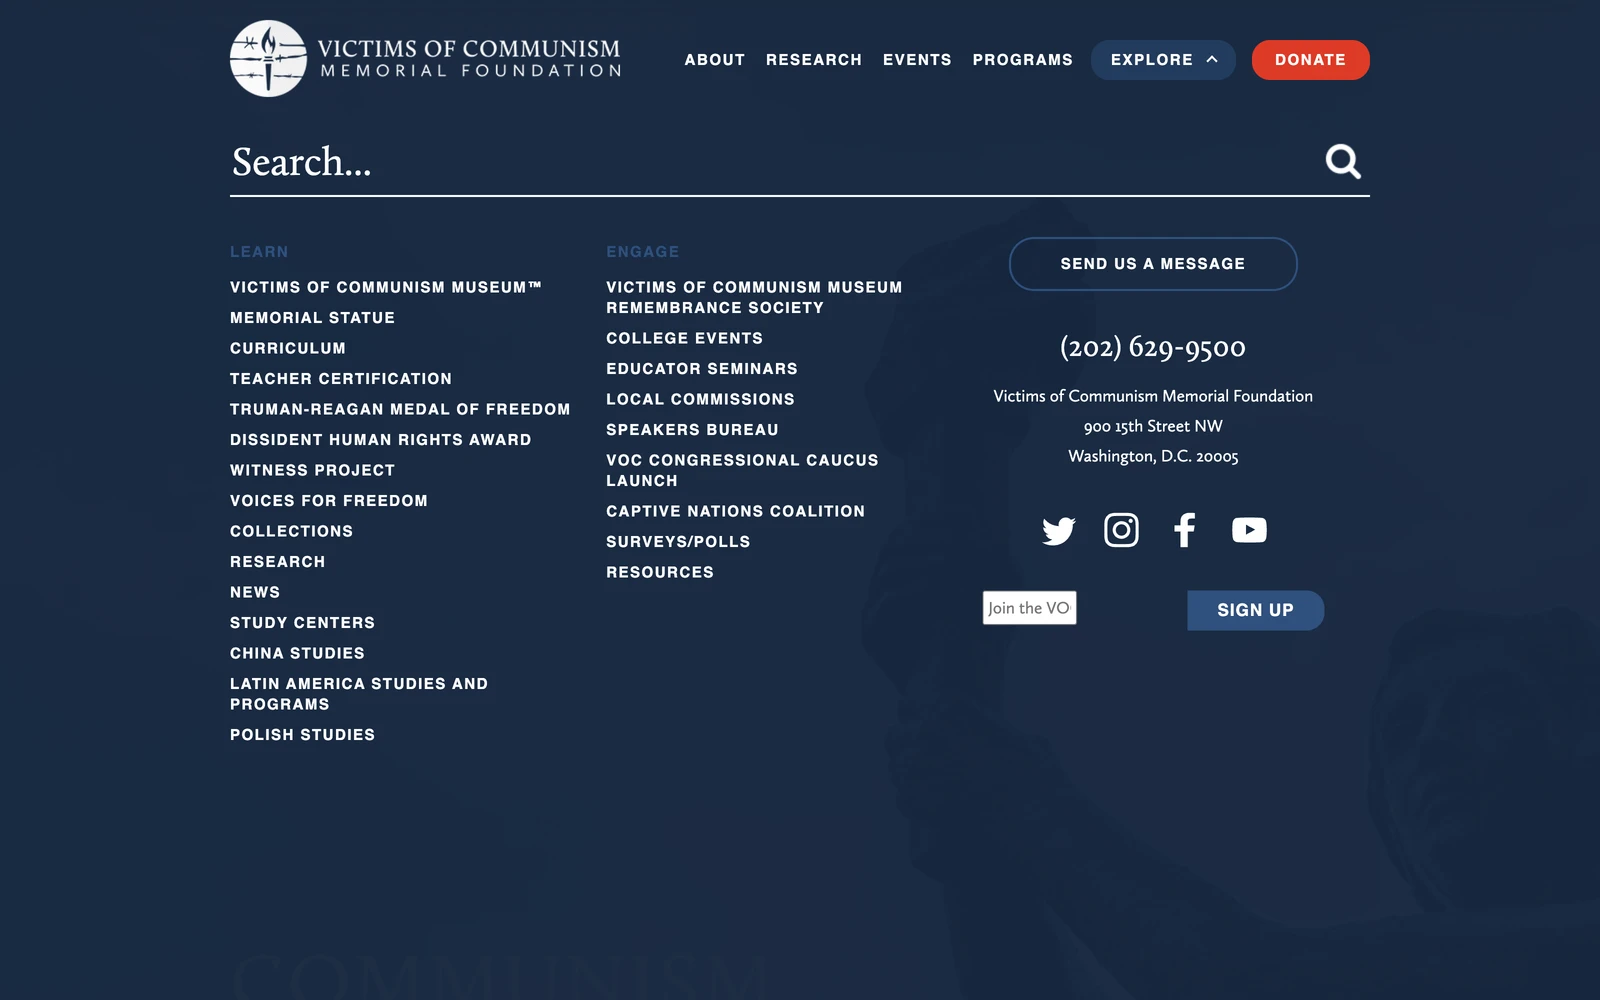Open Polish Studies link
Screen dimensions: 1600x1000
click(302, 735)
